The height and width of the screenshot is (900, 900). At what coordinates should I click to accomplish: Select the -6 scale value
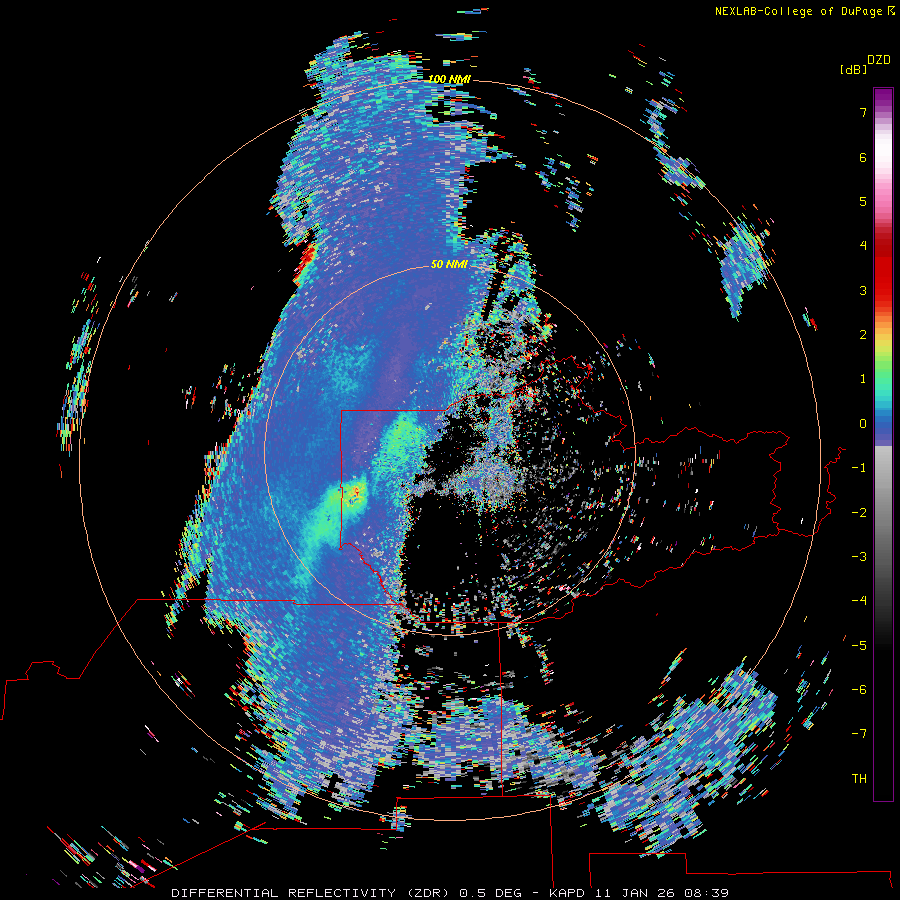coord(859,690)
